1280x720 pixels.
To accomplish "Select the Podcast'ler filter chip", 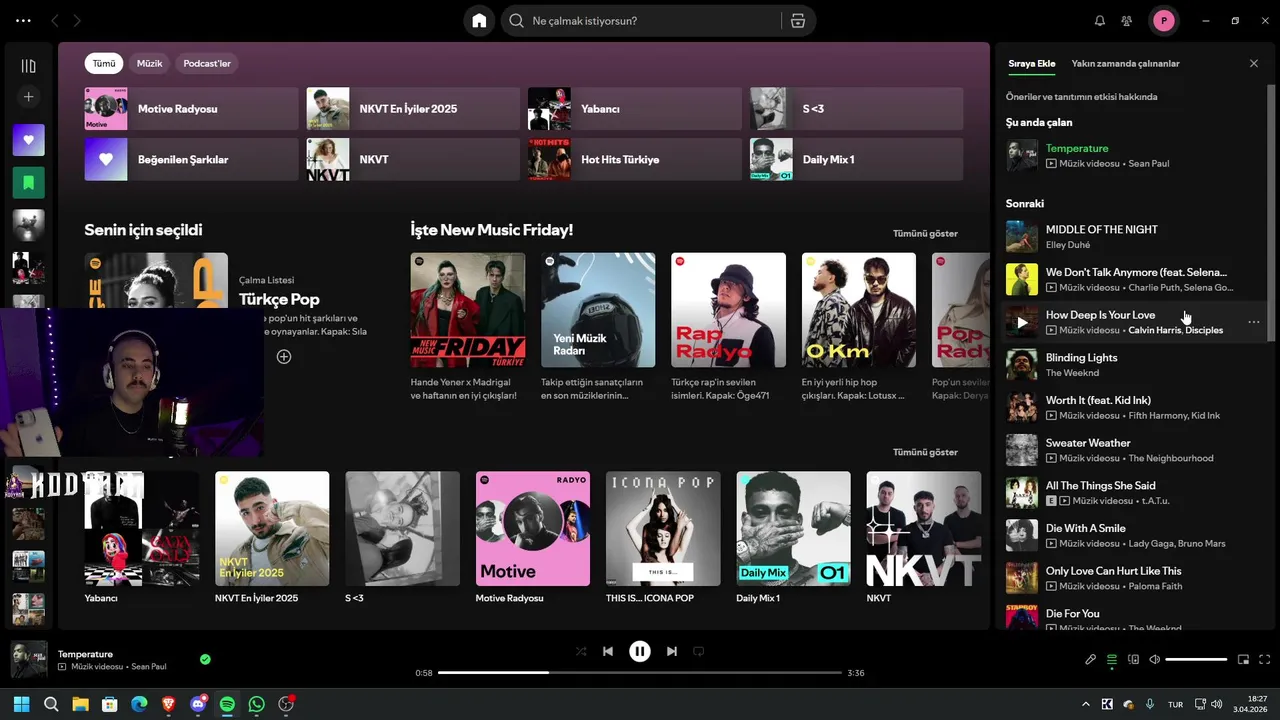I will pos(207,64).
